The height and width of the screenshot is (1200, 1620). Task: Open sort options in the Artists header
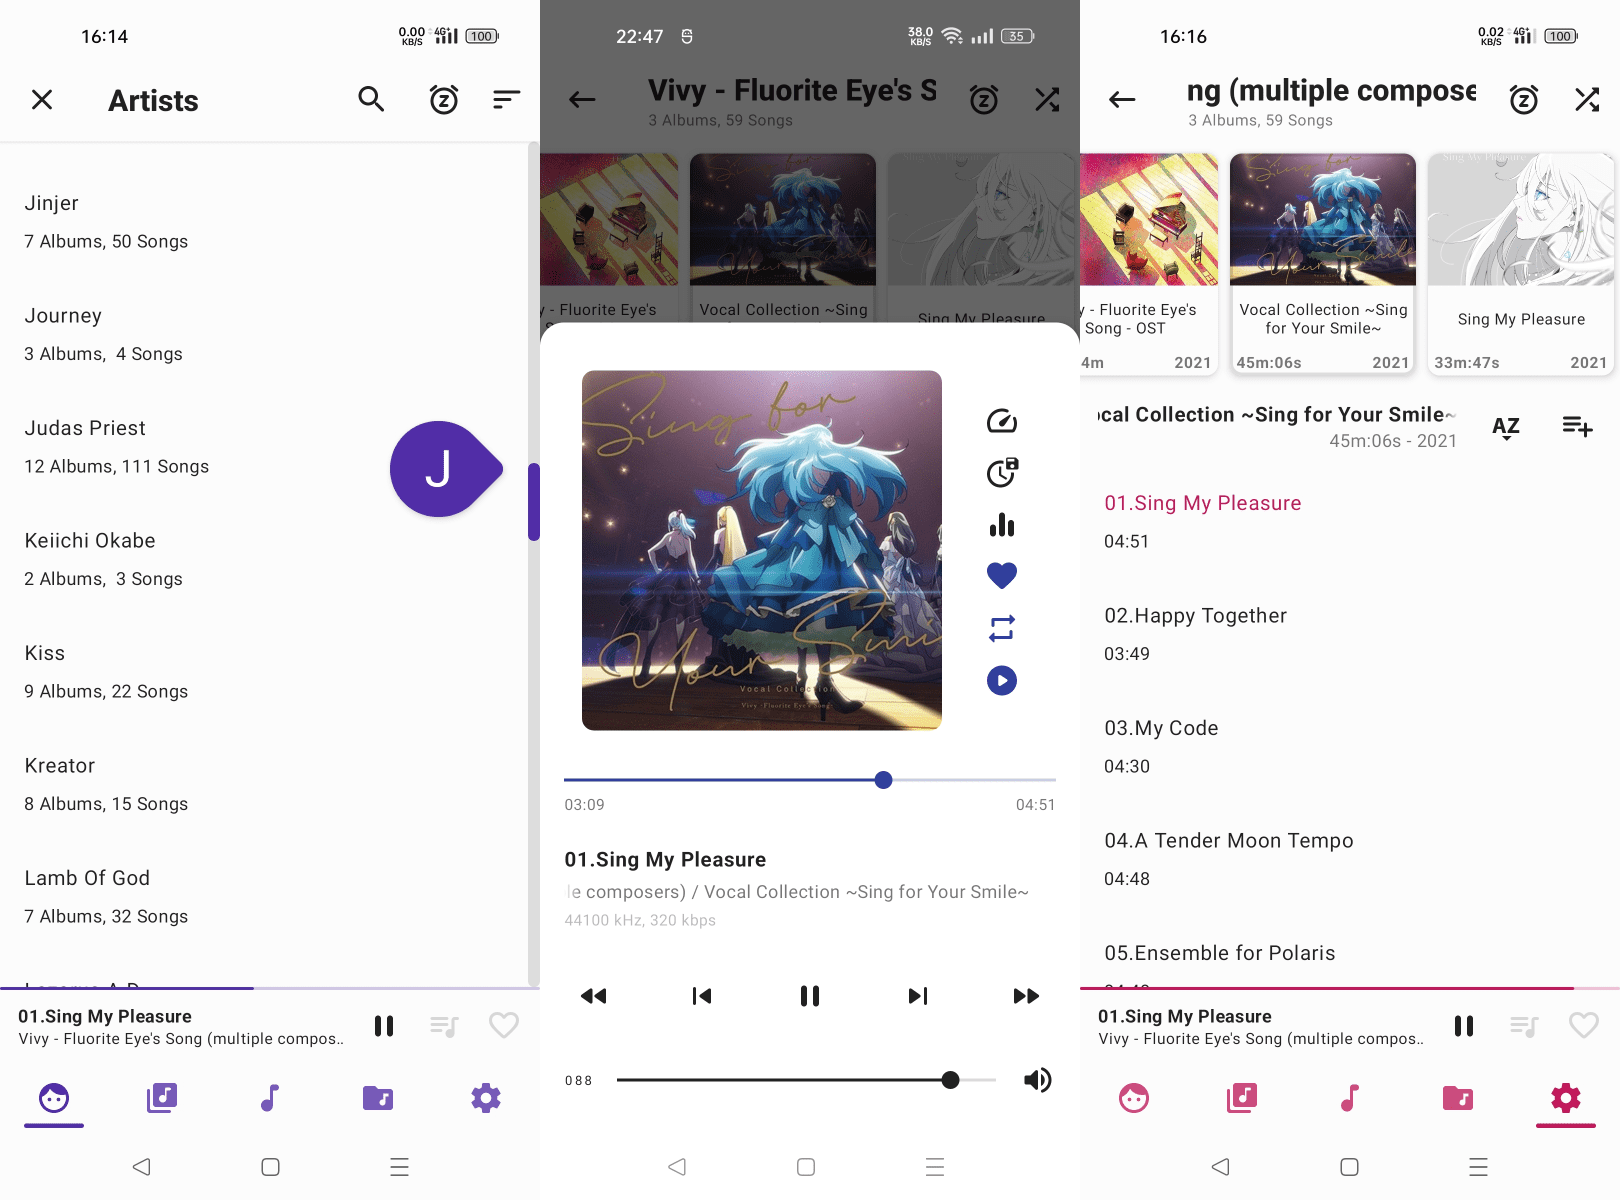click(x=507, y=99)
